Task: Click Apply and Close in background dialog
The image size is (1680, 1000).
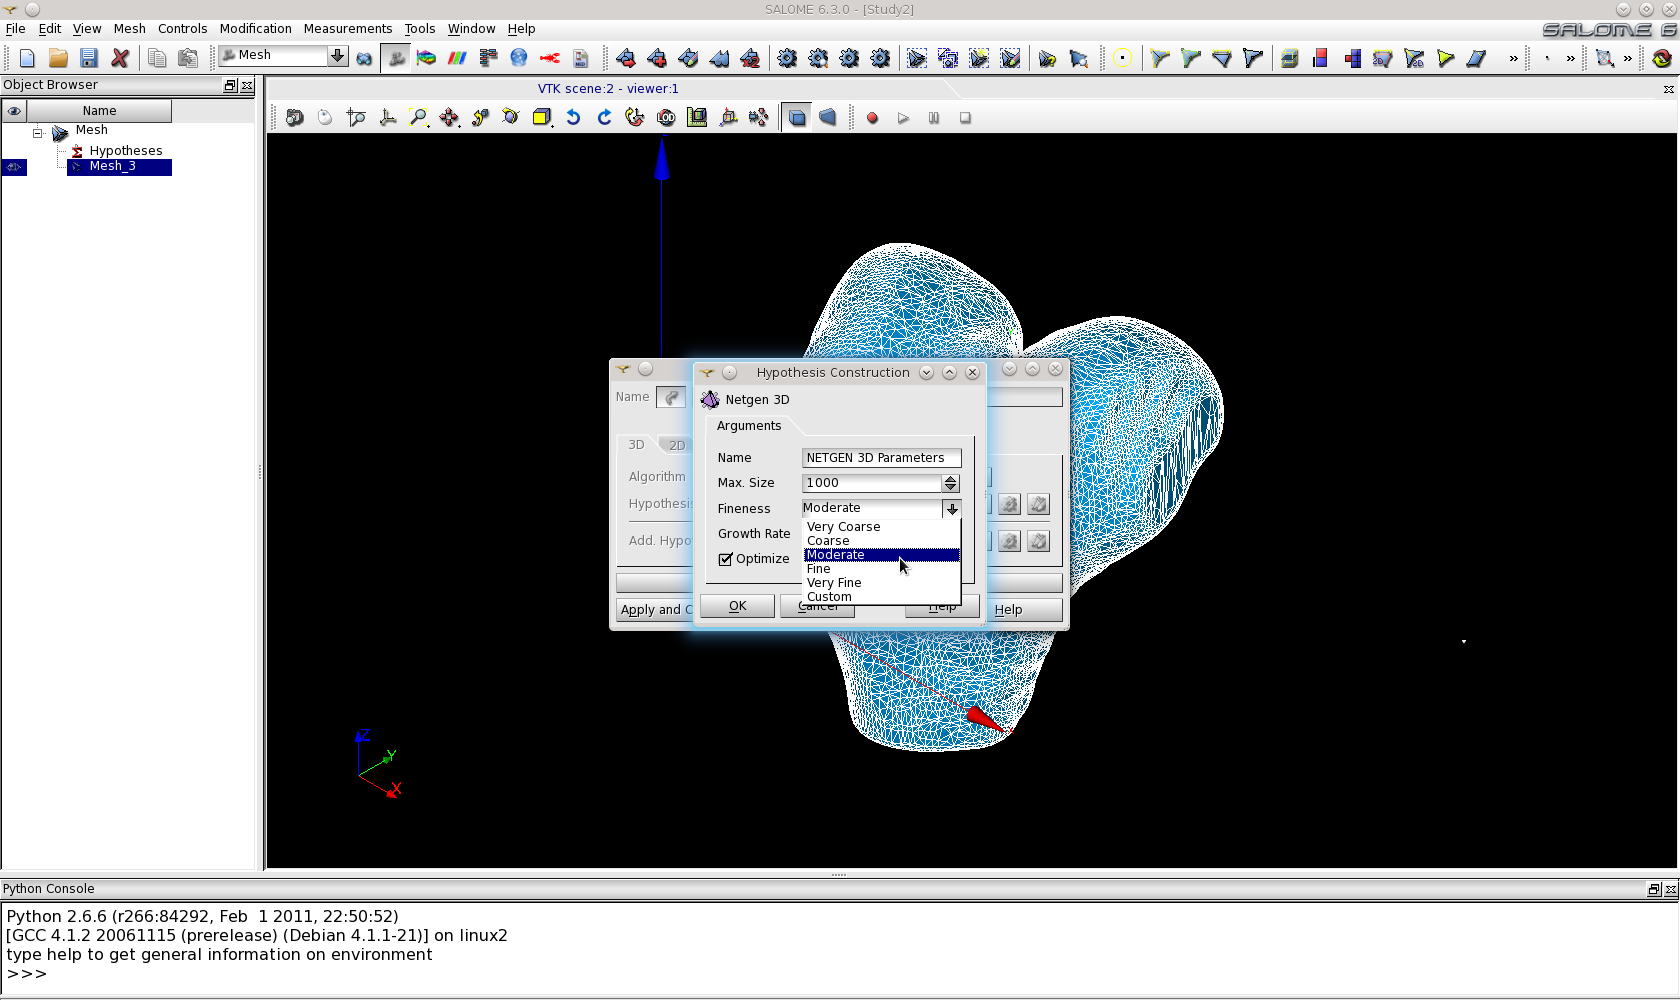Action: (x=655, y=609)
